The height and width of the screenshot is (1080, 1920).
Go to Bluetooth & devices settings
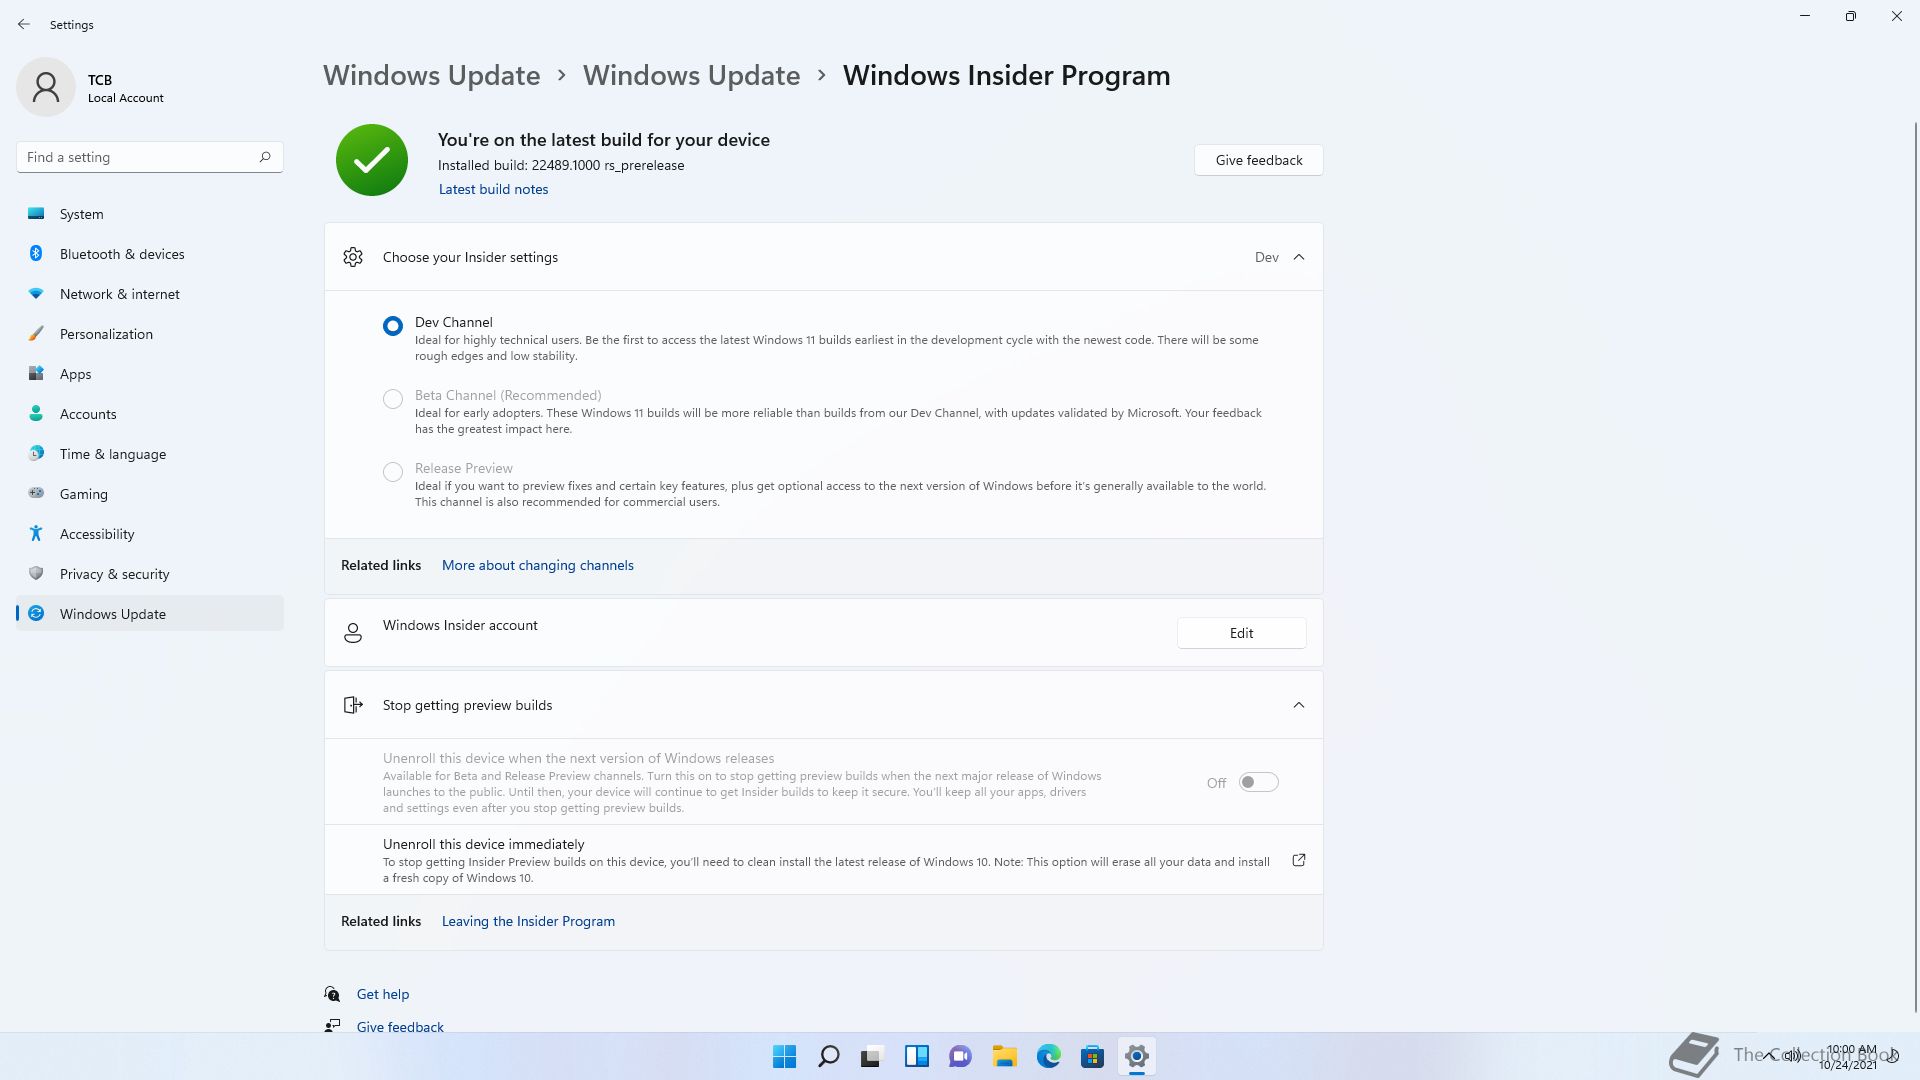[x=150, y=253]
